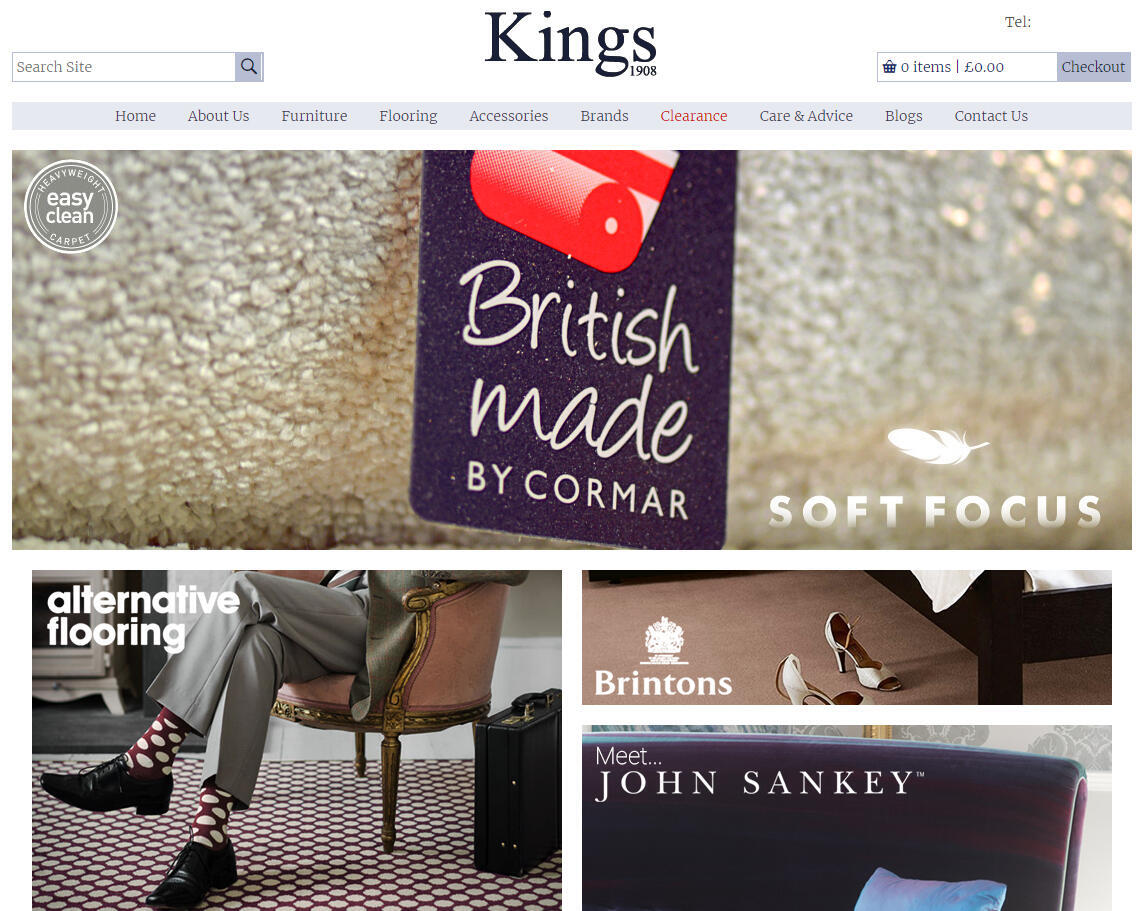Viewport: 1148px width, 911px height.
Task: Select Care & Advice in navigation
Action: point(806,116)
